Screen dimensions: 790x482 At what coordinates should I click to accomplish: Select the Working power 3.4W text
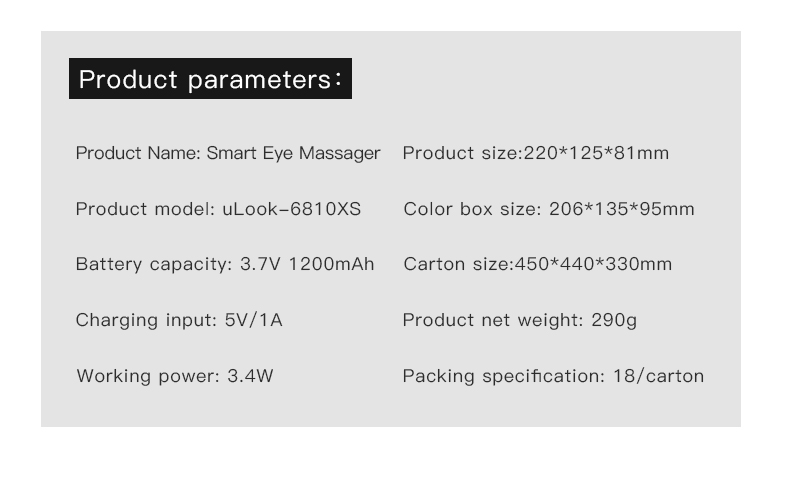(x=175, y=376)
